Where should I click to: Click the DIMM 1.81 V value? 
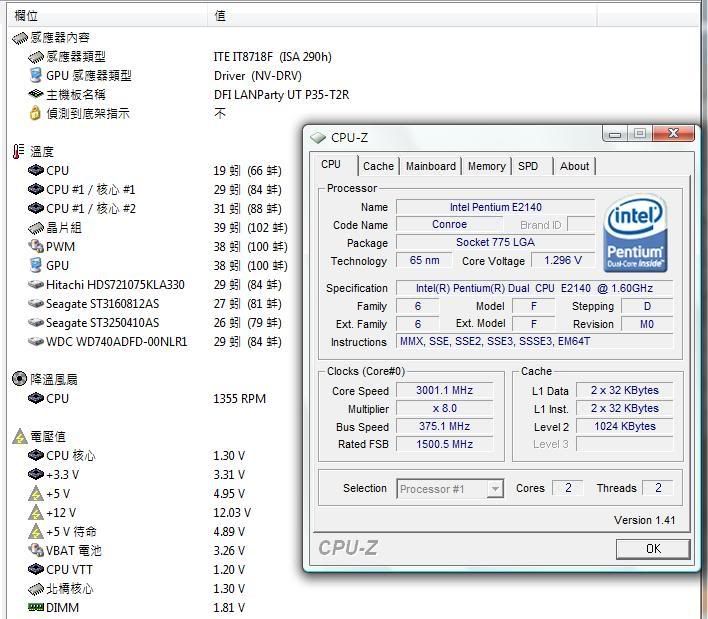point(229,608)
